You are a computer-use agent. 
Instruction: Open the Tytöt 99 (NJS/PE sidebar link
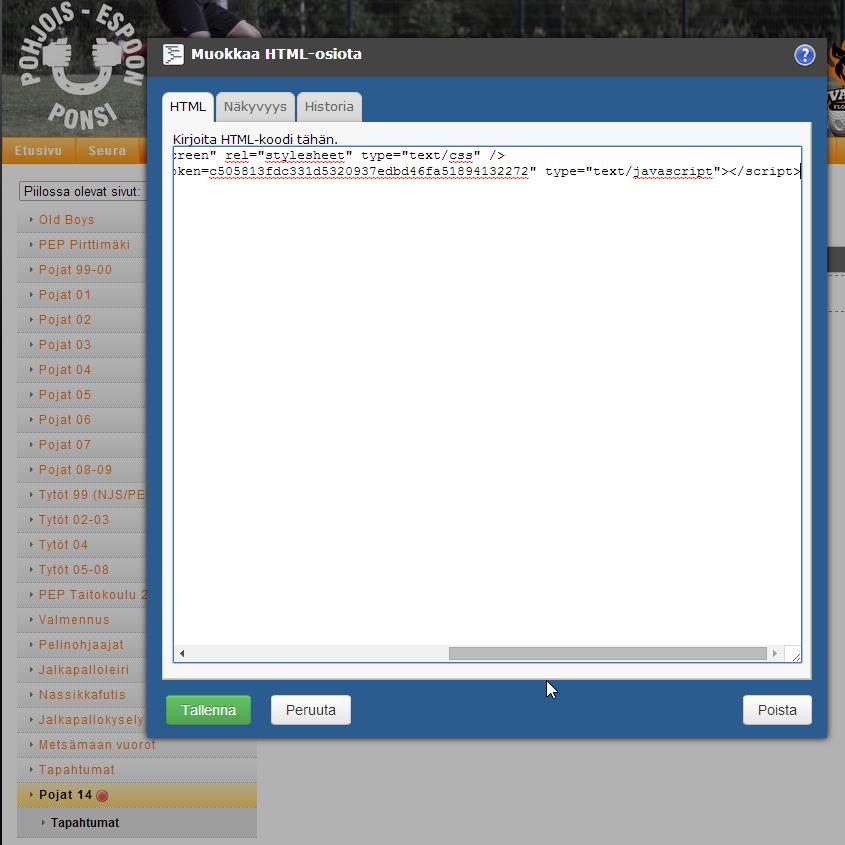click(x=92, y=495)
